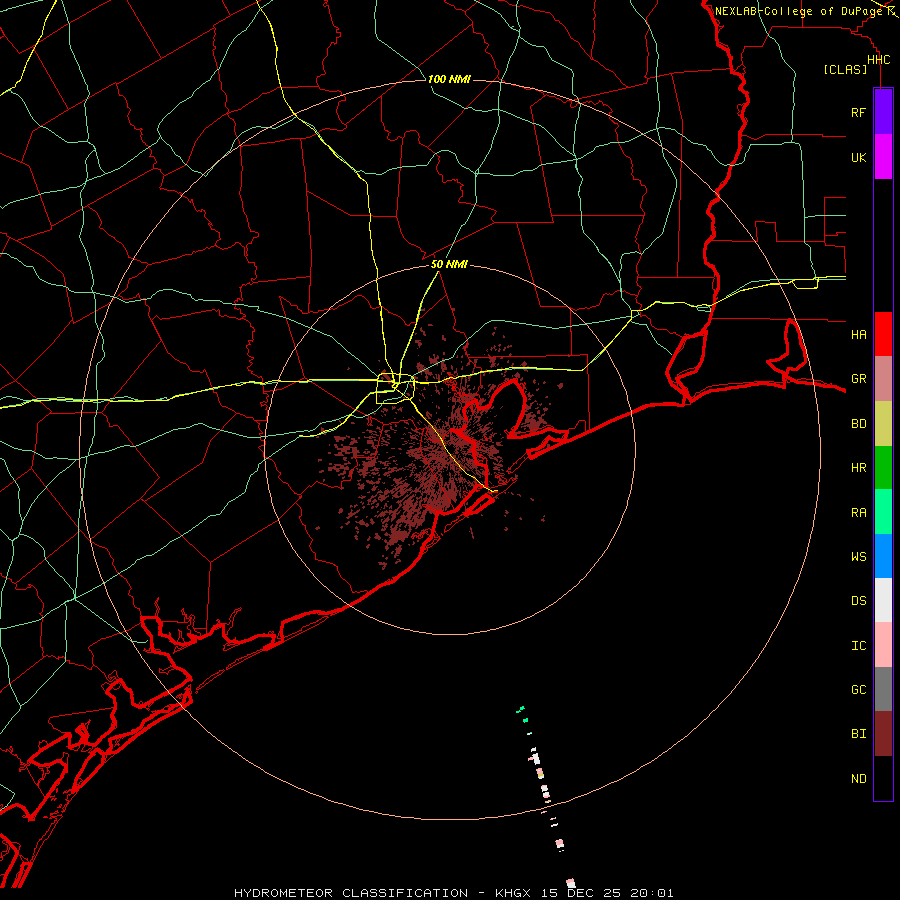Pick the RA light green legend swatch
The height and width of the screenshot is (900, 900).
pos(883,512)
